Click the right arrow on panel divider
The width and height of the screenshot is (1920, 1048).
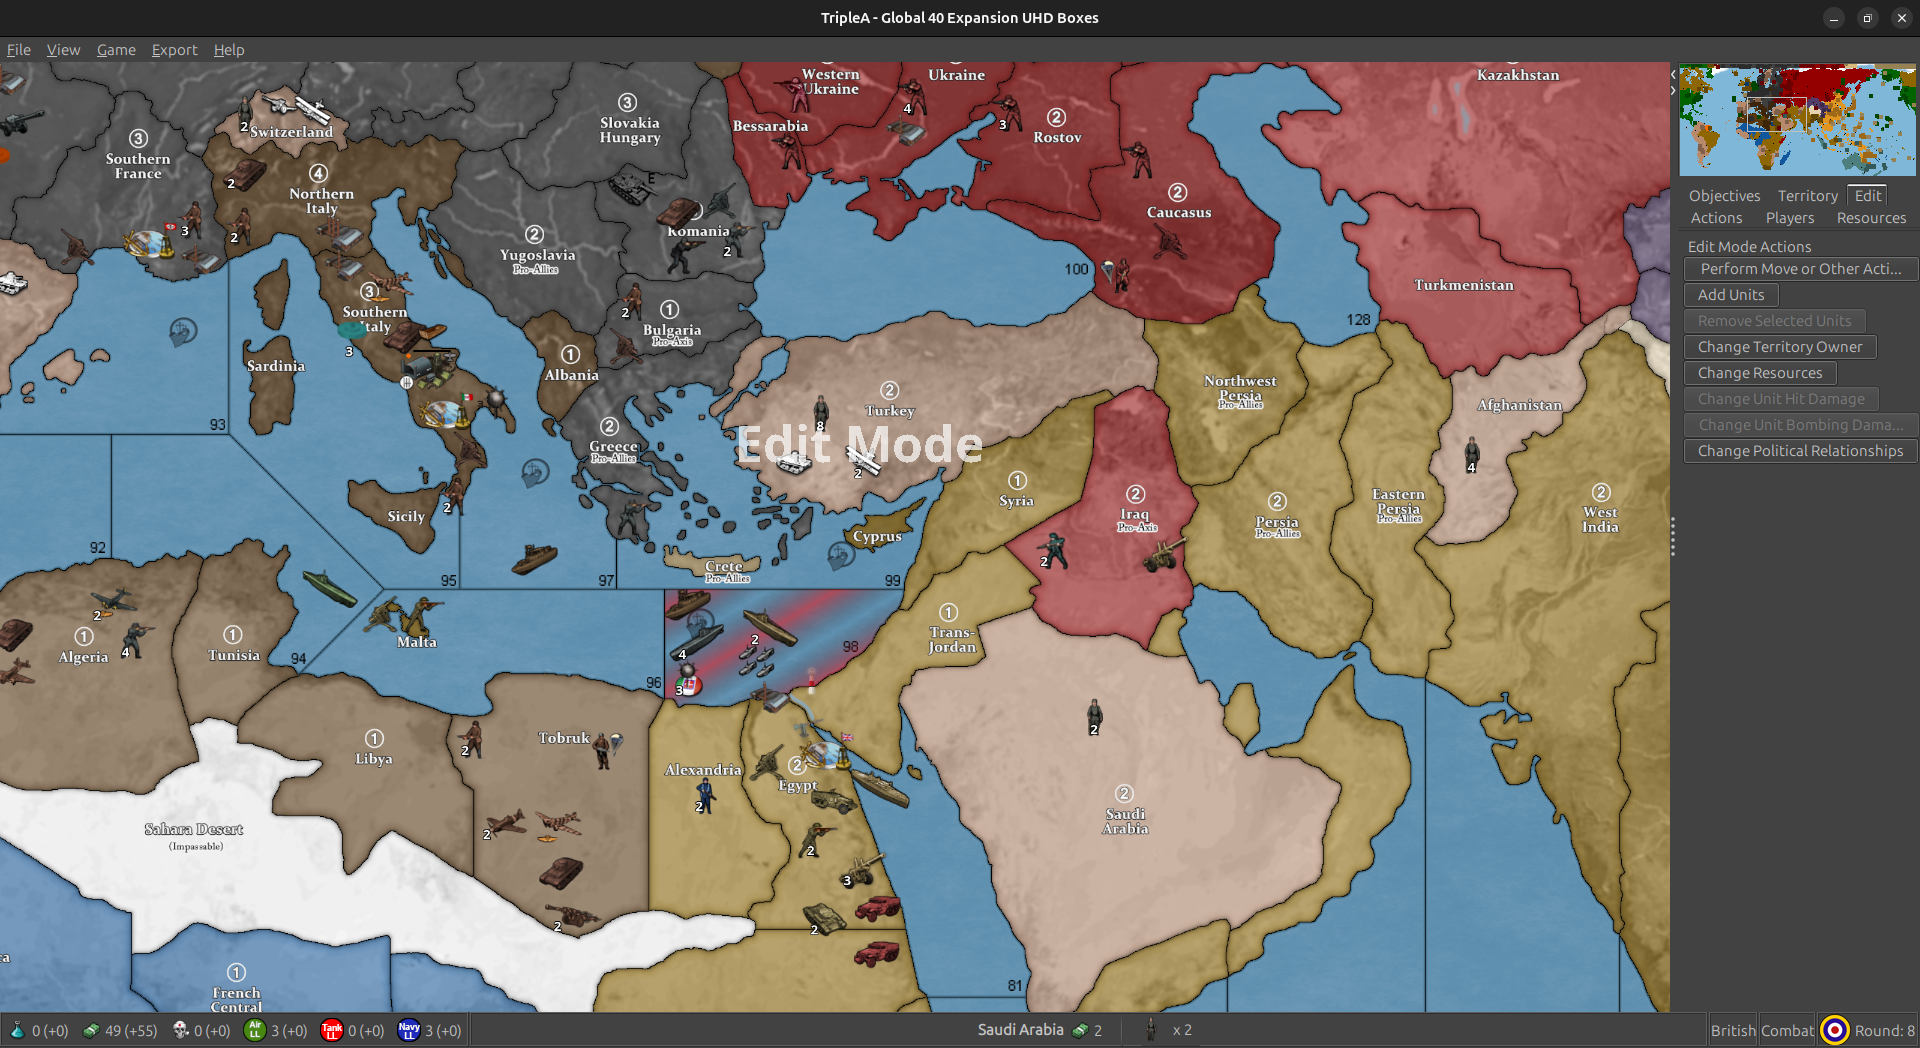click(x=1673, y=91)
